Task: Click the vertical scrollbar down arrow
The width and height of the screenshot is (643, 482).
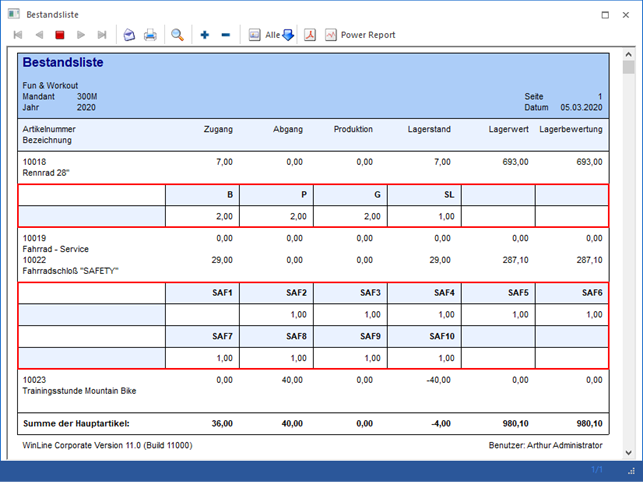Action: [628, 451]
